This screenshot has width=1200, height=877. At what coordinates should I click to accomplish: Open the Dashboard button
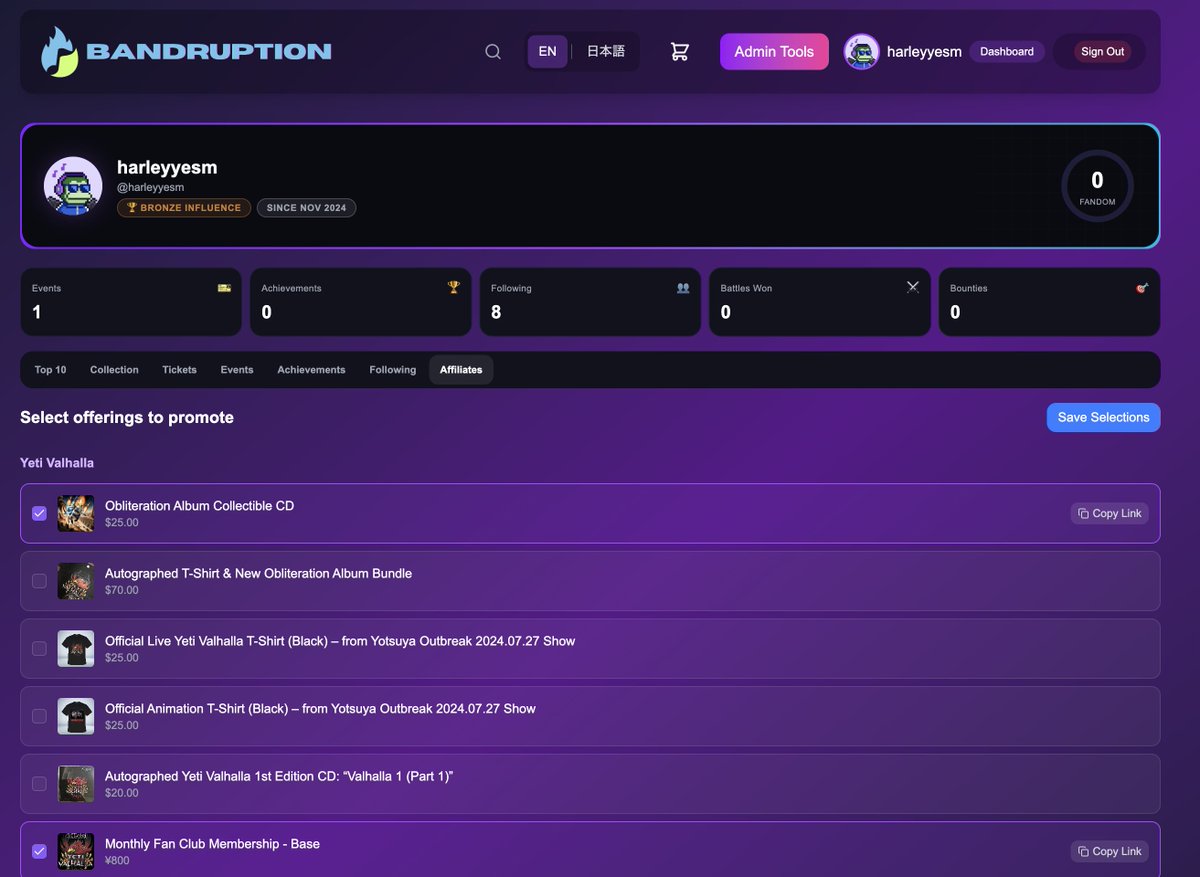point(1007,52)
